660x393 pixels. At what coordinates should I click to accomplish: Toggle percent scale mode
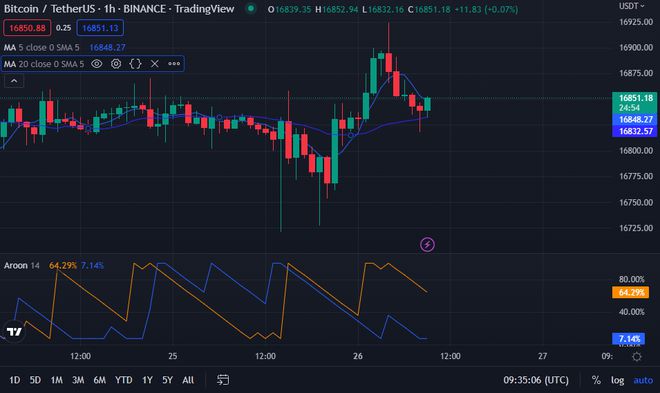(x=596, y=380)
